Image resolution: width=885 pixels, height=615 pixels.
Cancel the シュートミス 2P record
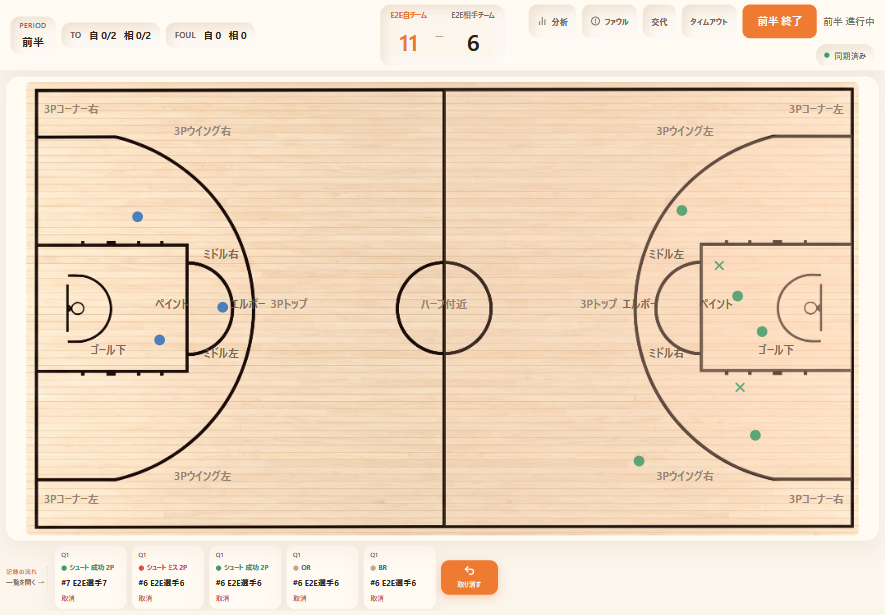[x=145, y=598]
